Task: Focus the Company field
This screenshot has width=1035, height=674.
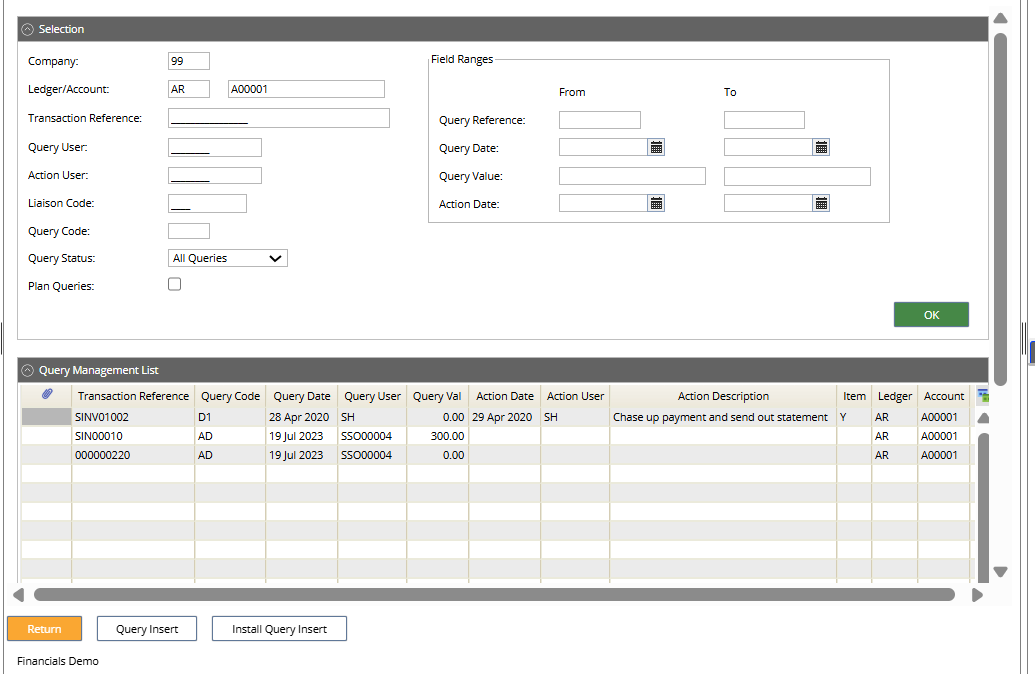Action: (x=189, y=61)
